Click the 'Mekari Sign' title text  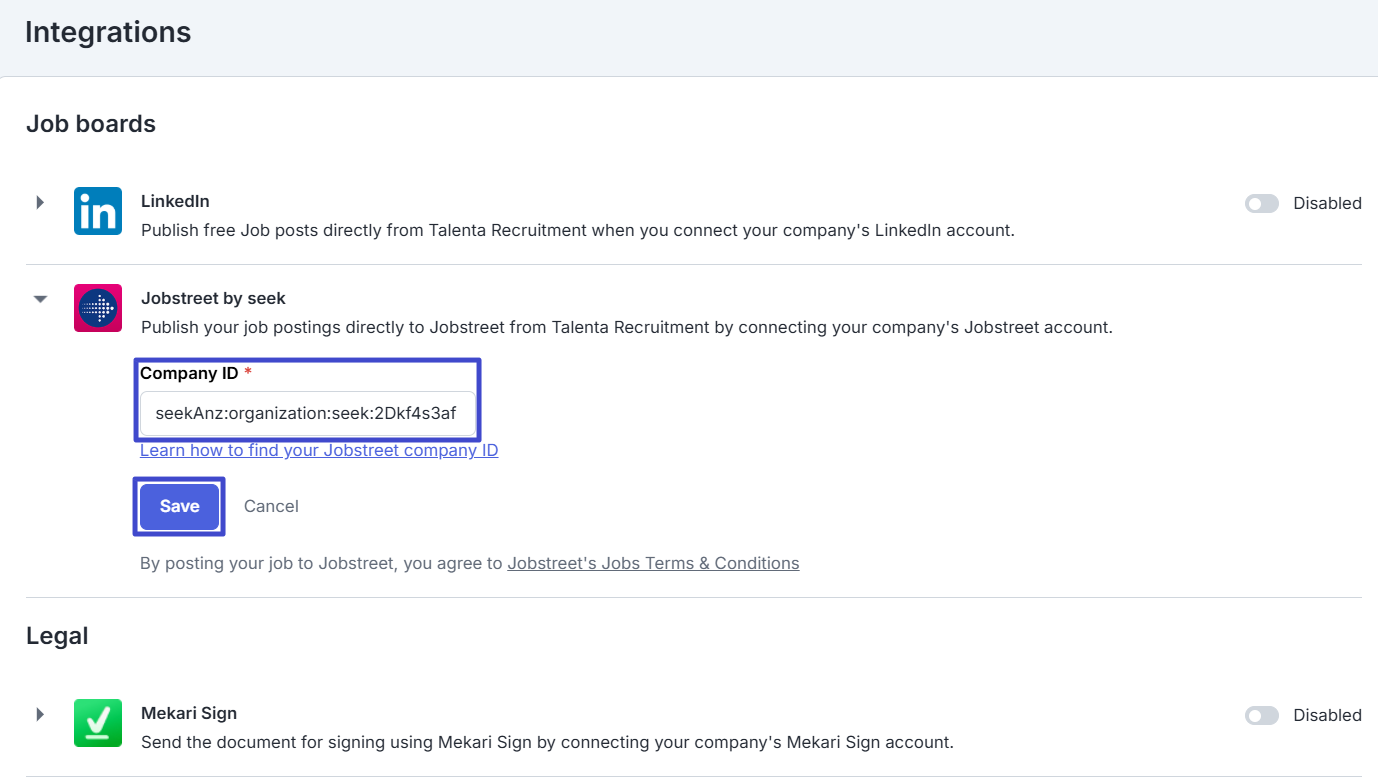tap(189, 713)
